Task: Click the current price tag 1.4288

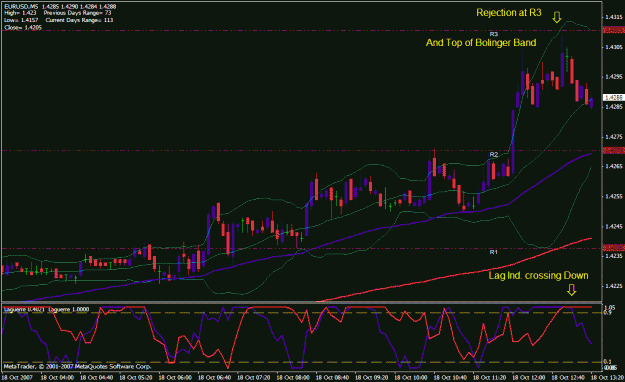Action: pos(614,97)
